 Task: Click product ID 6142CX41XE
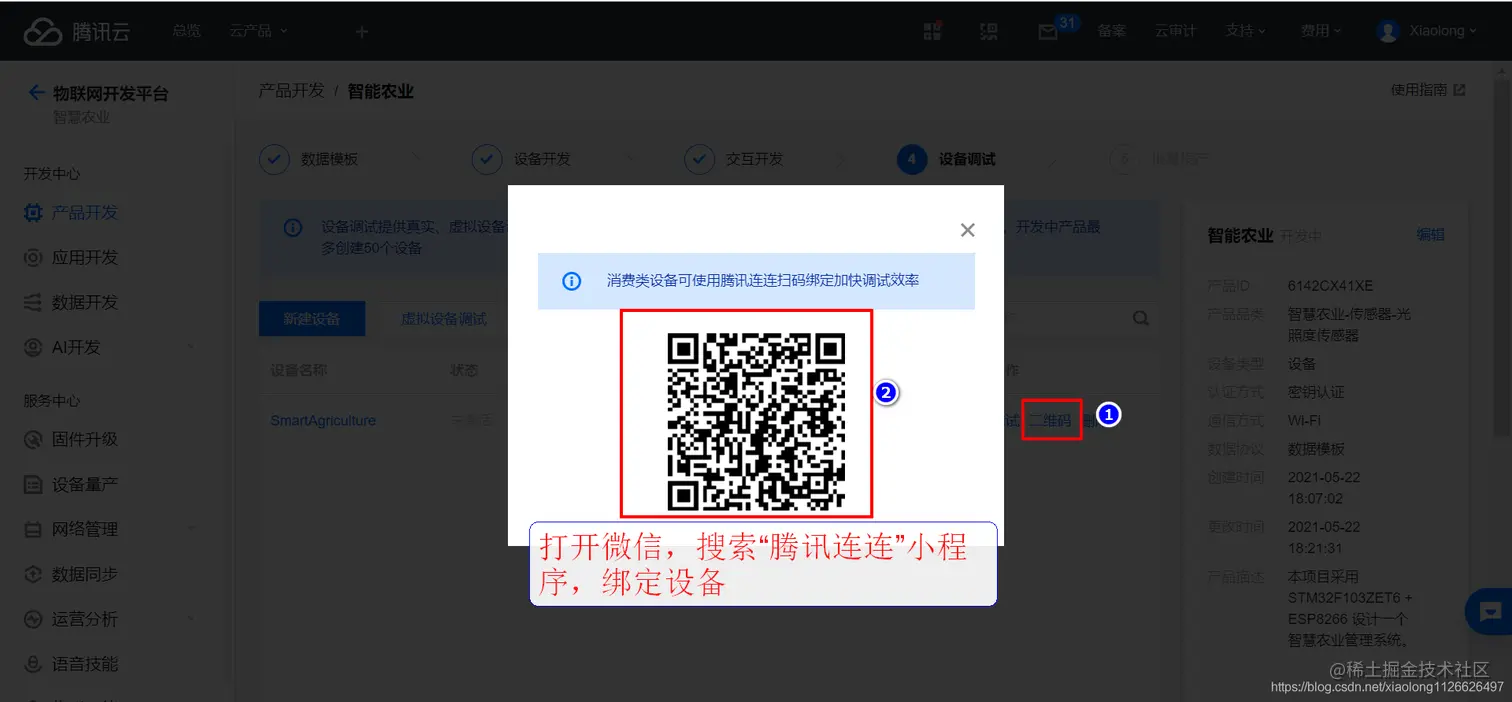click(1330, 286)
